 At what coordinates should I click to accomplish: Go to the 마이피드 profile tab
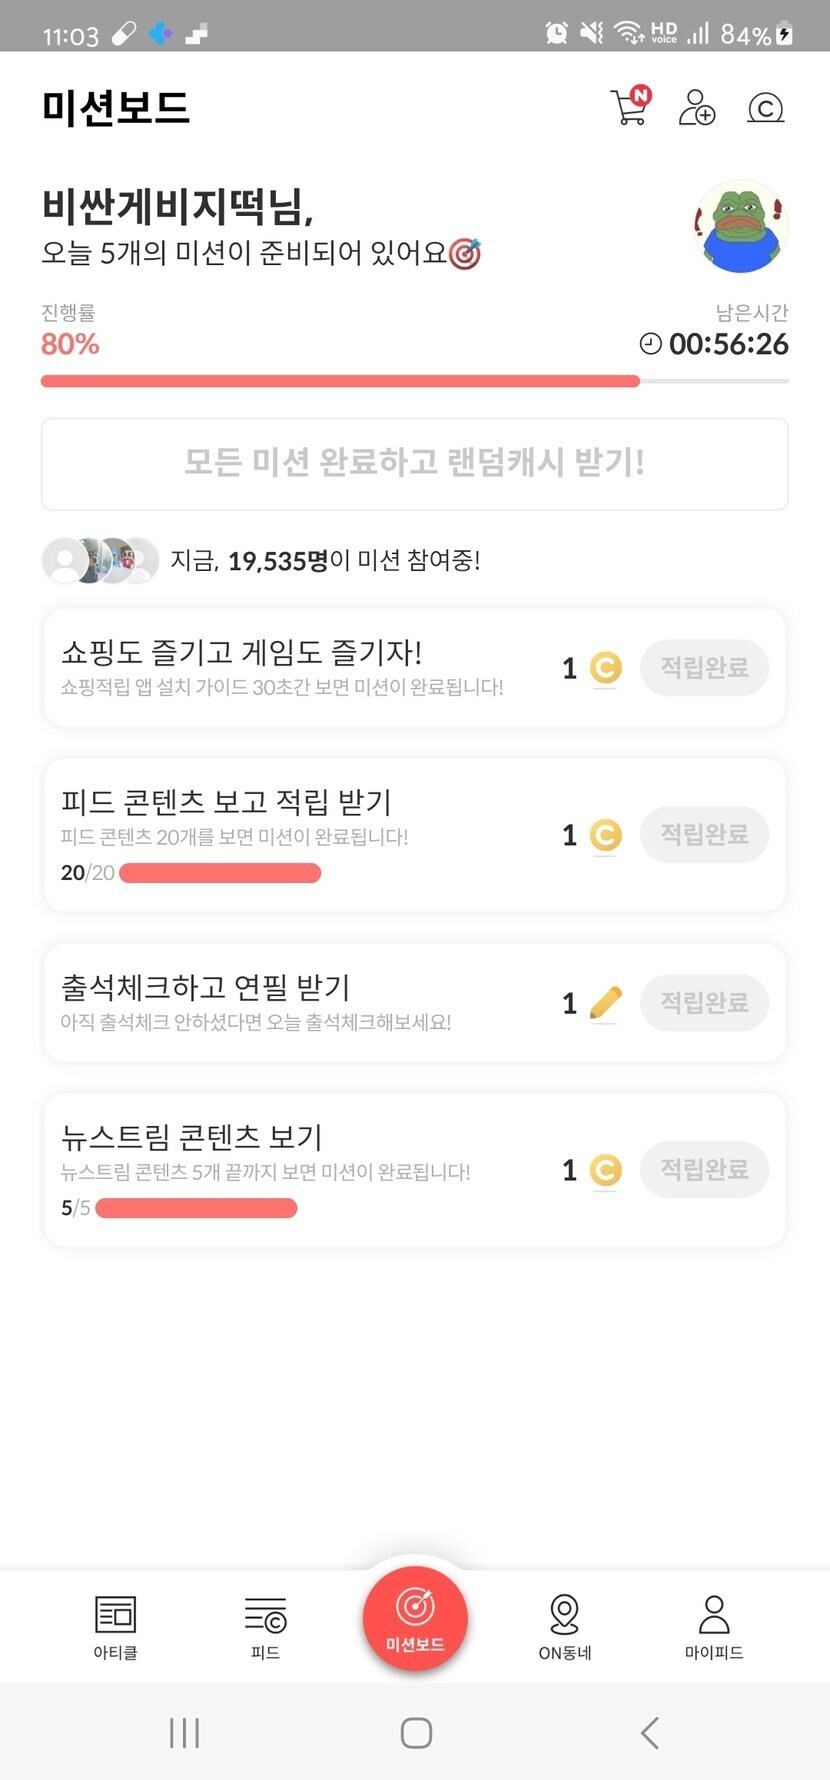714,1627
